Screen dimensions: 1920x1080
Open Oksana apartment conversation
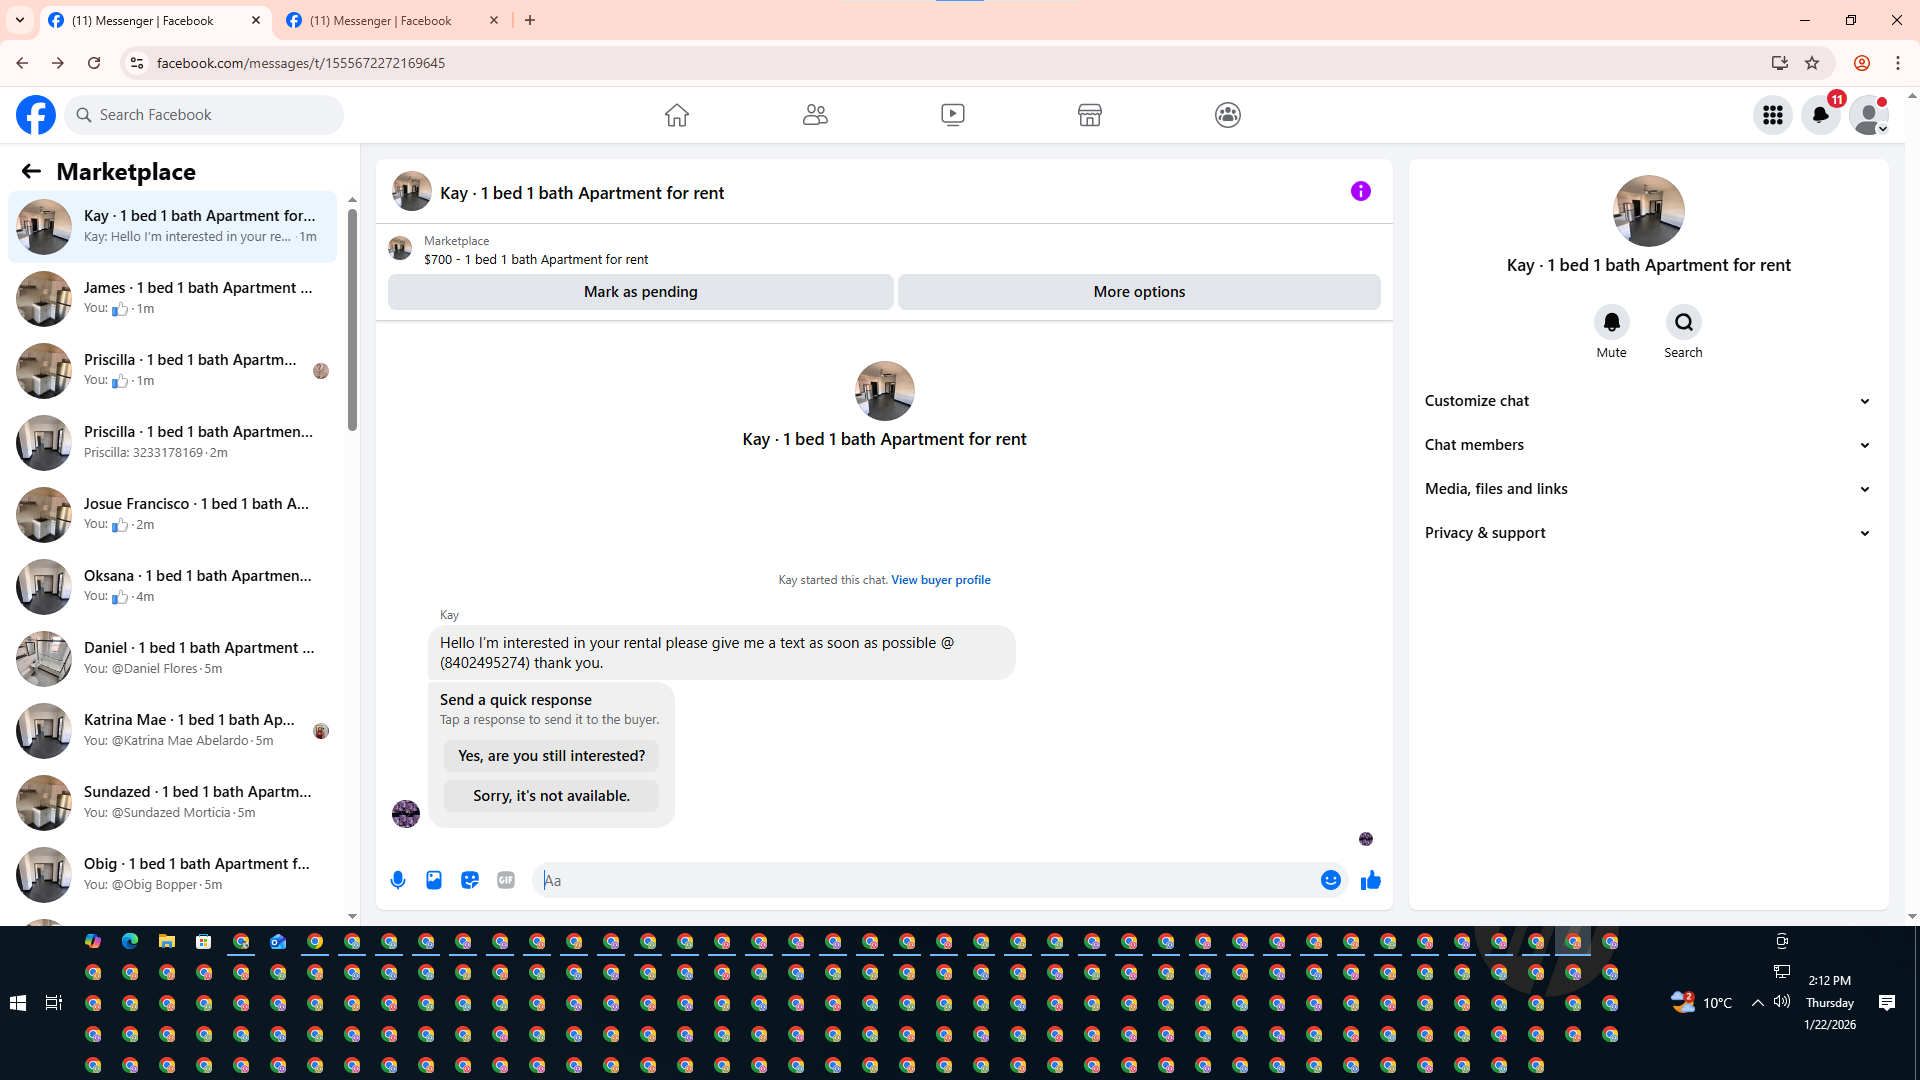(x=173, y=587)
